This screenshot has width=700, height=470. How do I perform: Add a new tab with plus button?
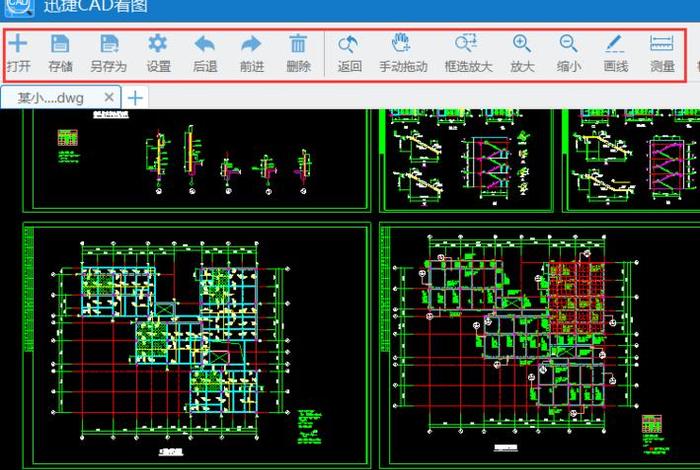point(135,98)
